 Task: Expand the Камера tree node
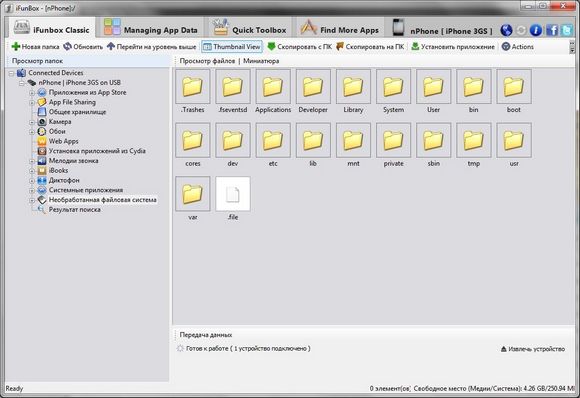click(32, 122)
